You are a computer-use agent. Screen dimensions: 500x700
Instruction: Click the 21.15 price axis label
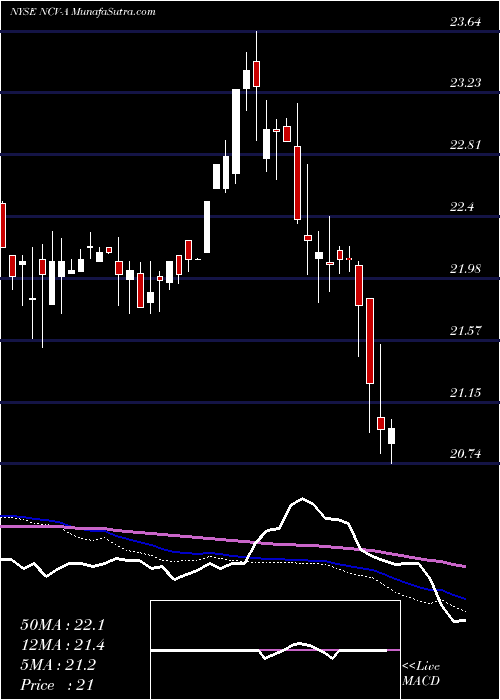(x=466, y=393)
